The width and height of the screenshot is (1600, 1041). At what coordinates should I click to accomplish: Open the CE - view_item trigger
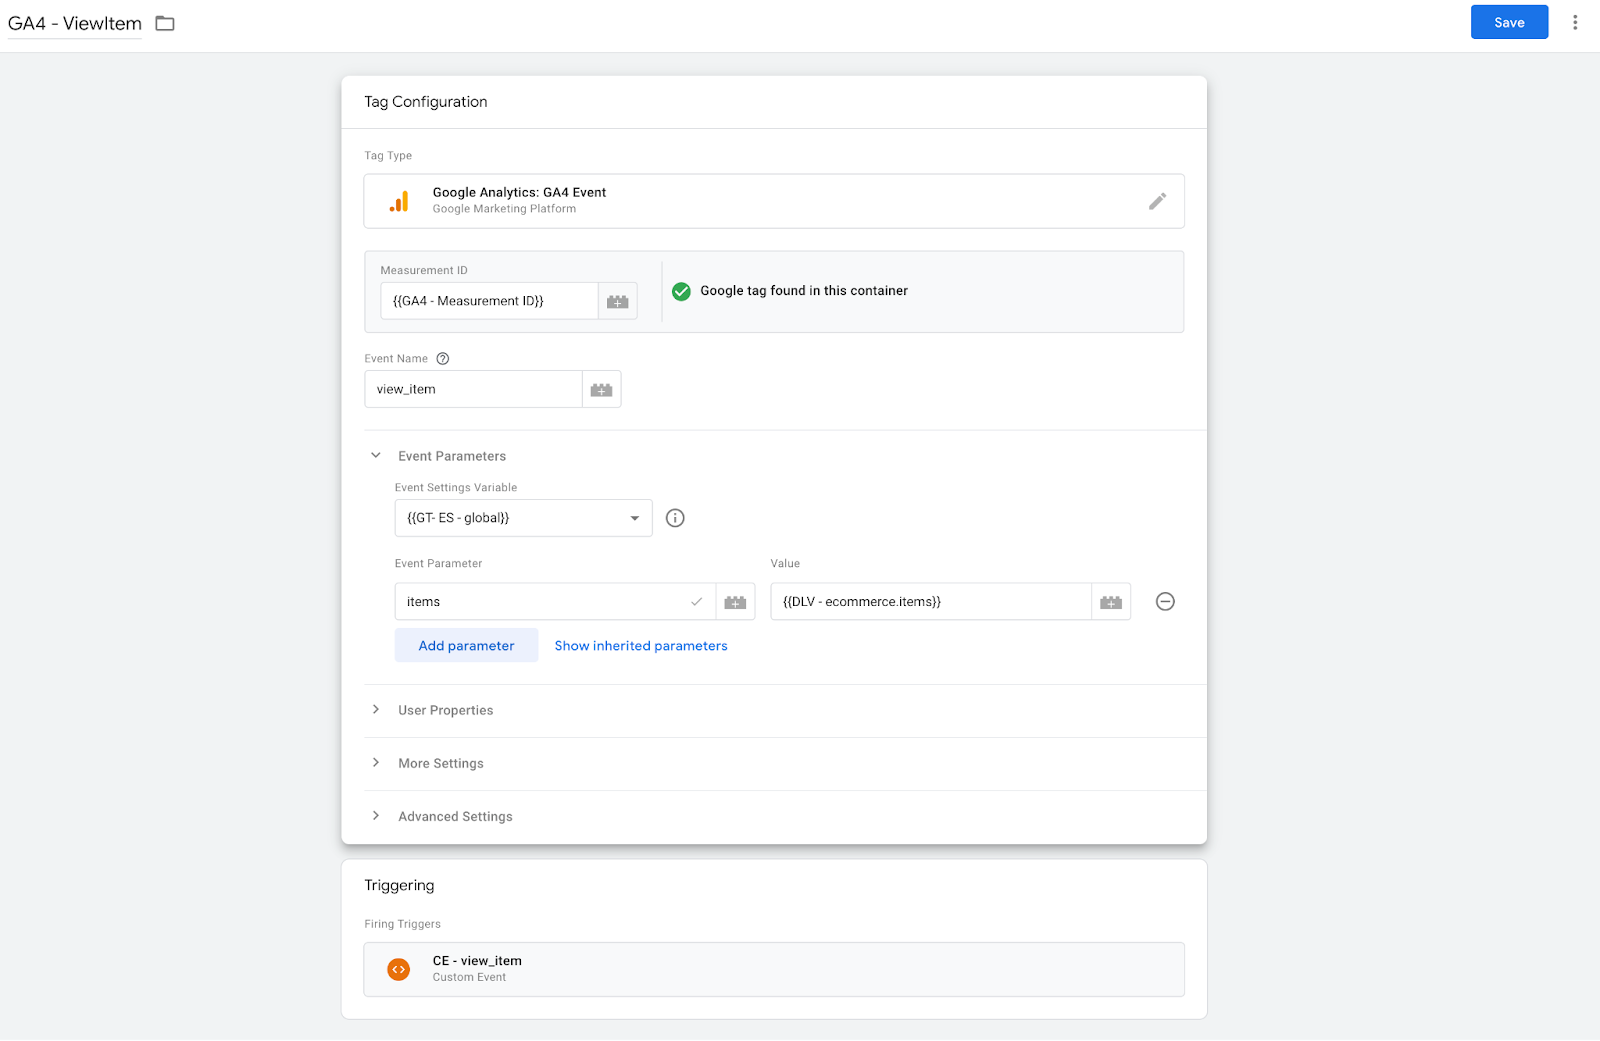[775, 968]
